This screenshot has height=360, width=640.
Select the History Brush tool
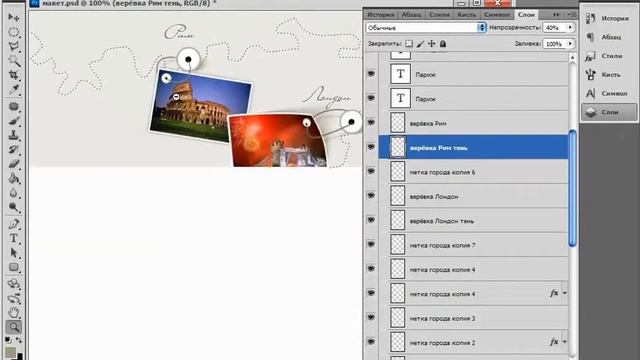(14, 149)
